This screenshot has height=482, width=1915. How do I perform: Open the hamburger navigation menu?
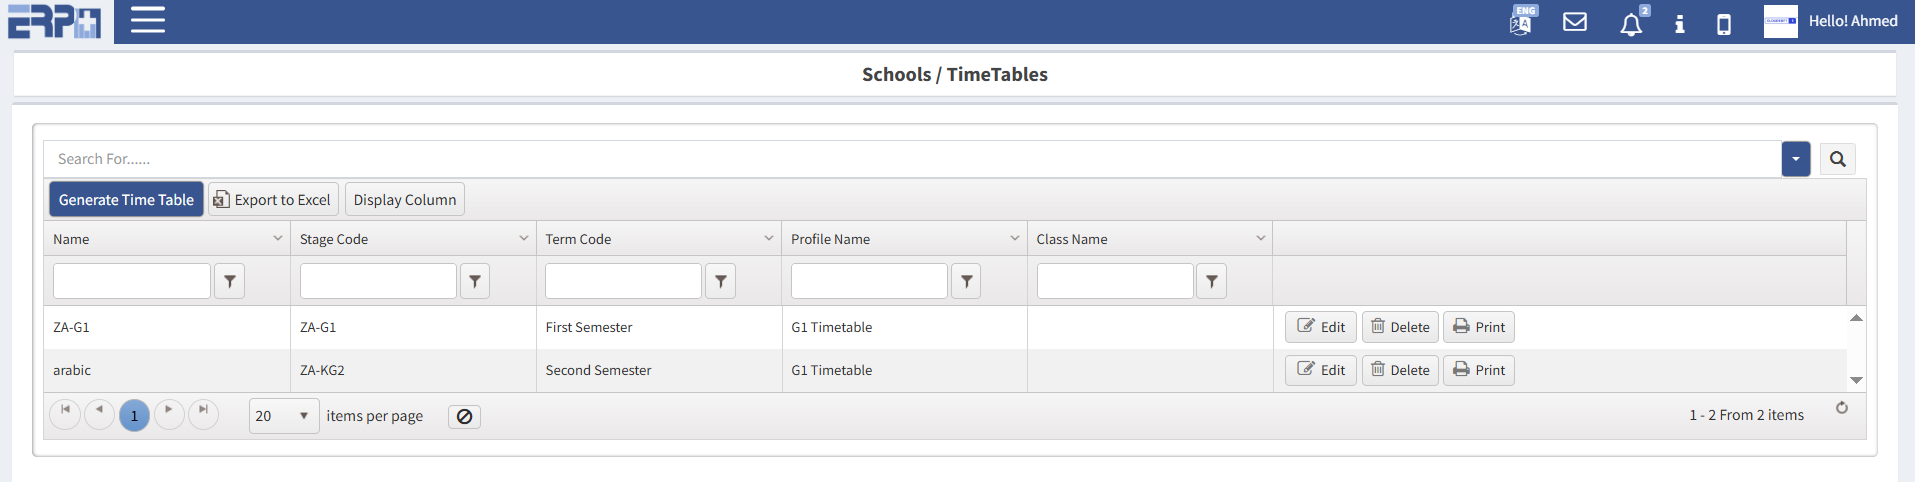[147, 21]
